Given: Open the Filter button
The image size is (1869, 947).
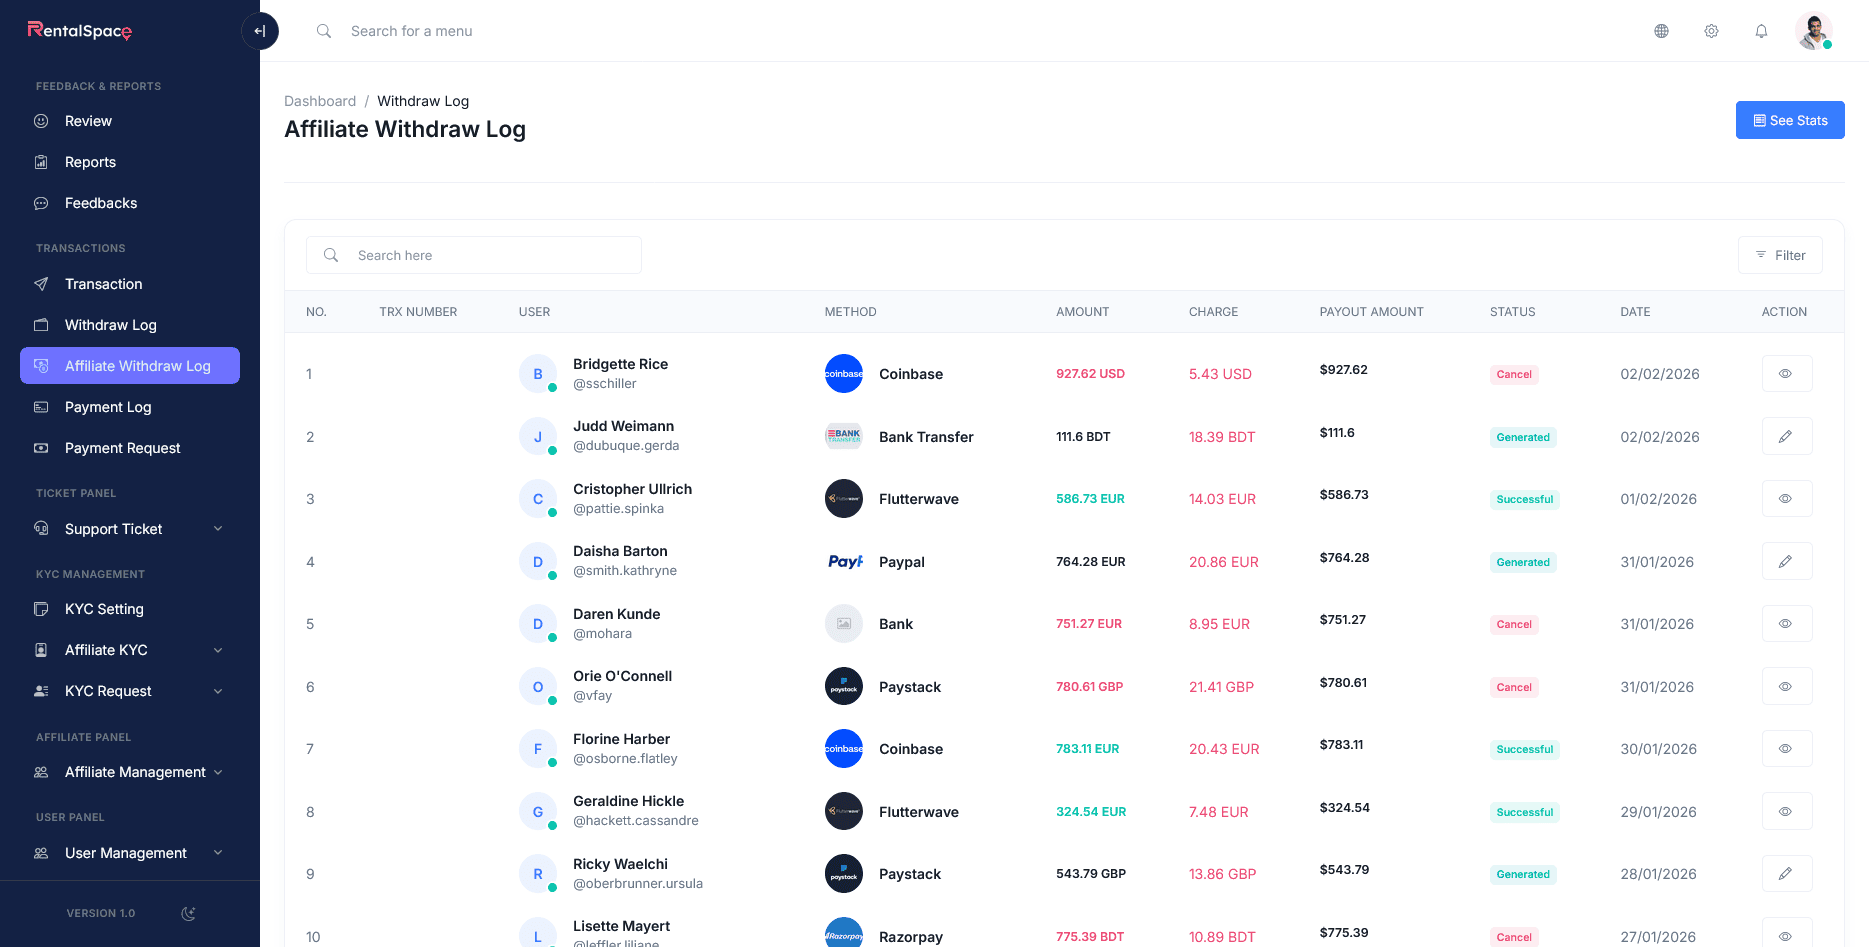Looking at the screenshot, I should pos(1779,255).
